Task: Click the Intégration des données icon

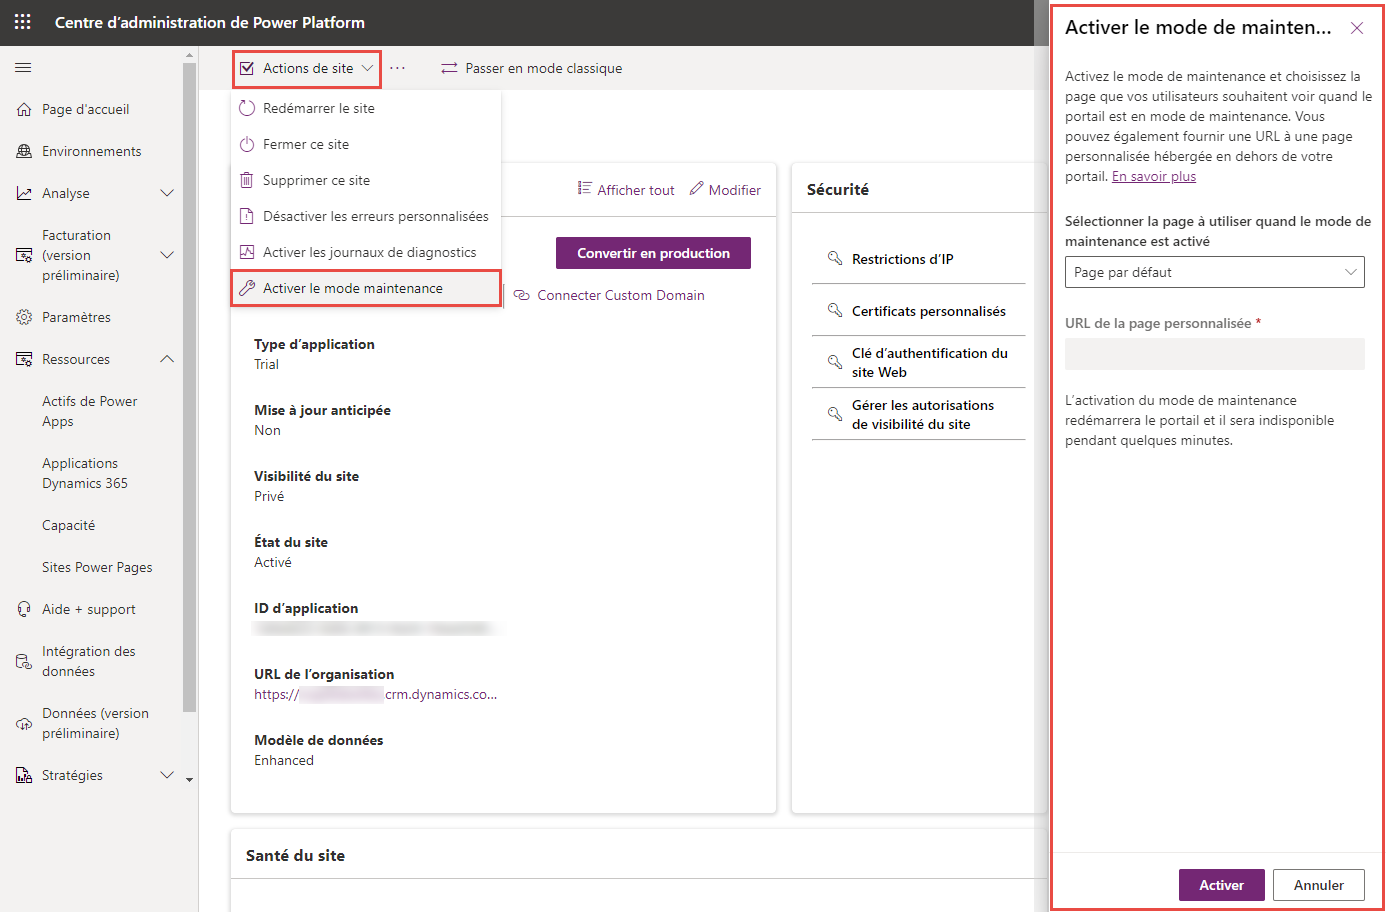Action: pyautogui.click(x=24, y=661)
